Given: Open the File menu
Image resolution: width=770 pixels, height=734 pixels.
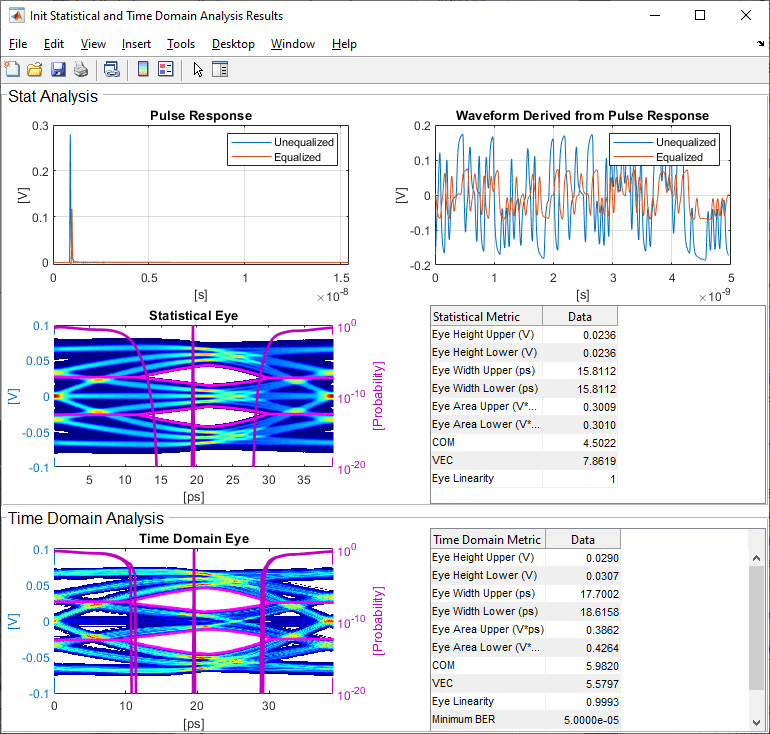Looking at the screenshot, I should point(18,44).
